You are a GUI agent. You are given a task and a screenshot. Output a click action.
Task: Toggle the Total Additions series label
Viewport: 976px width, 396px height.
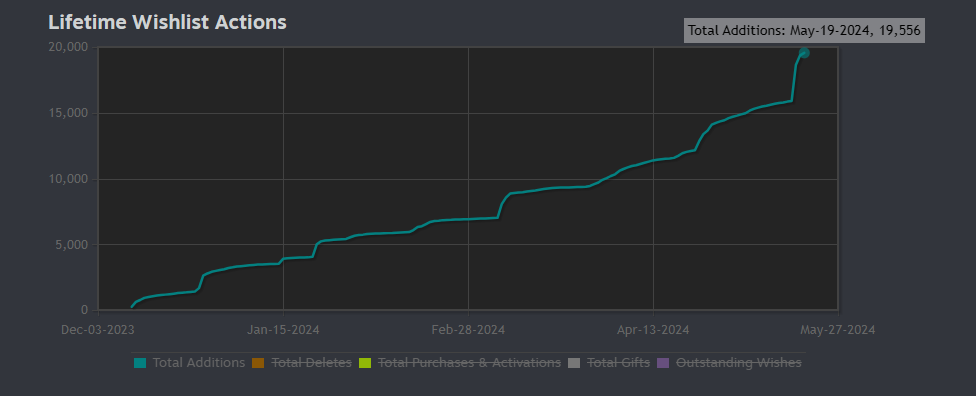point(199,362)
